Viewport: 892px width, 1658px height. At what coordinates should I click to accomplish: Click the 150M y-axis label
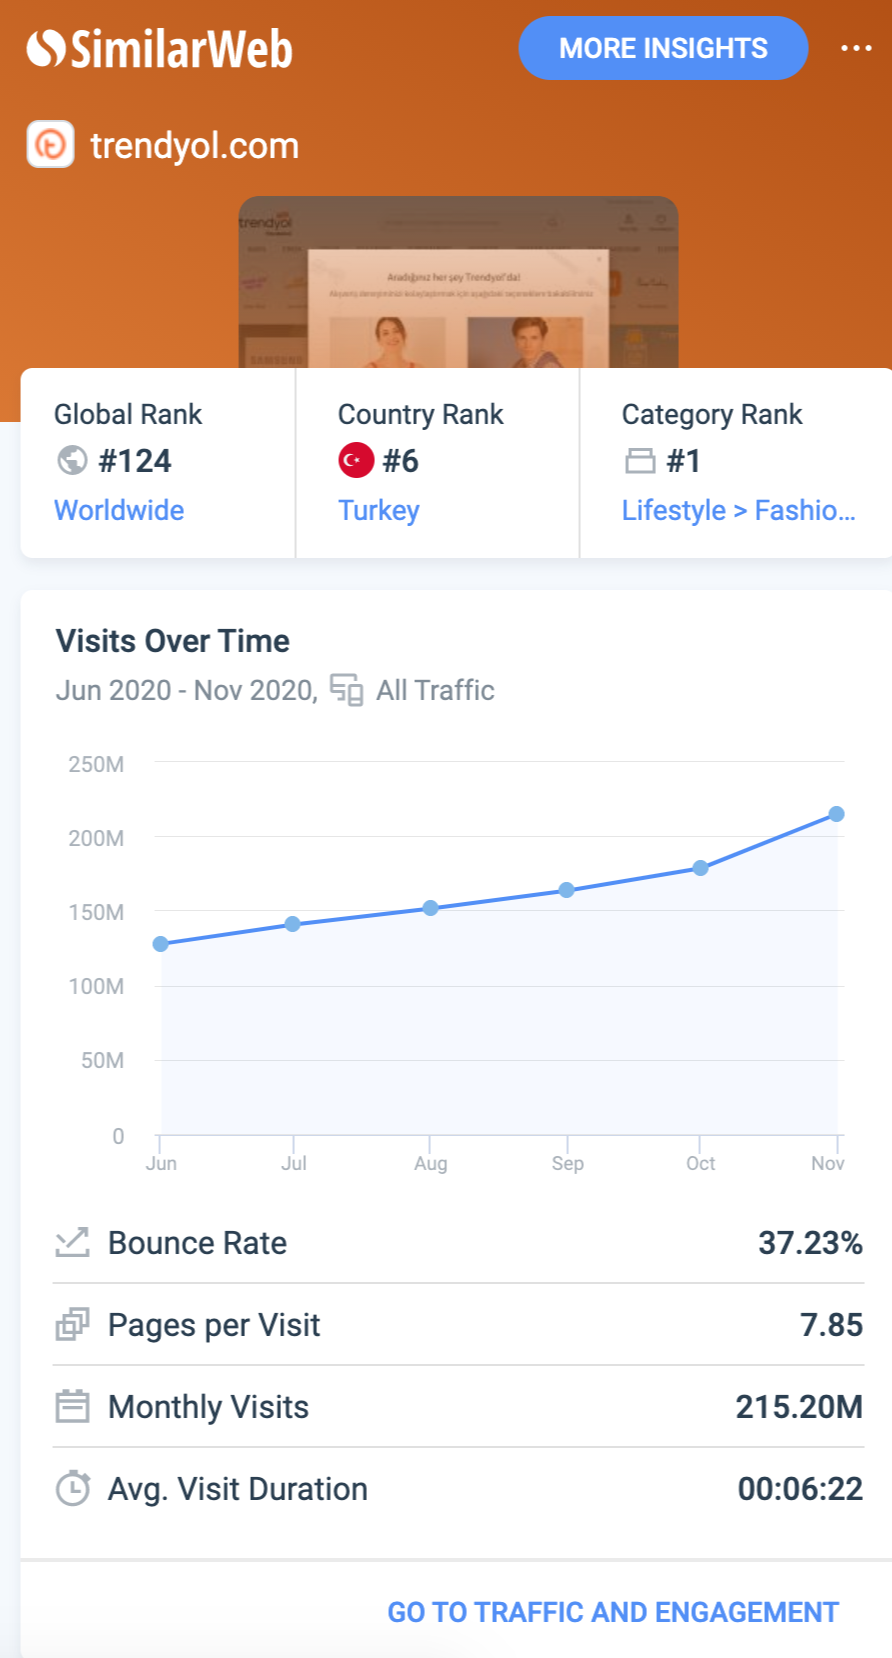pyautogui.click(x=96, y=912)
